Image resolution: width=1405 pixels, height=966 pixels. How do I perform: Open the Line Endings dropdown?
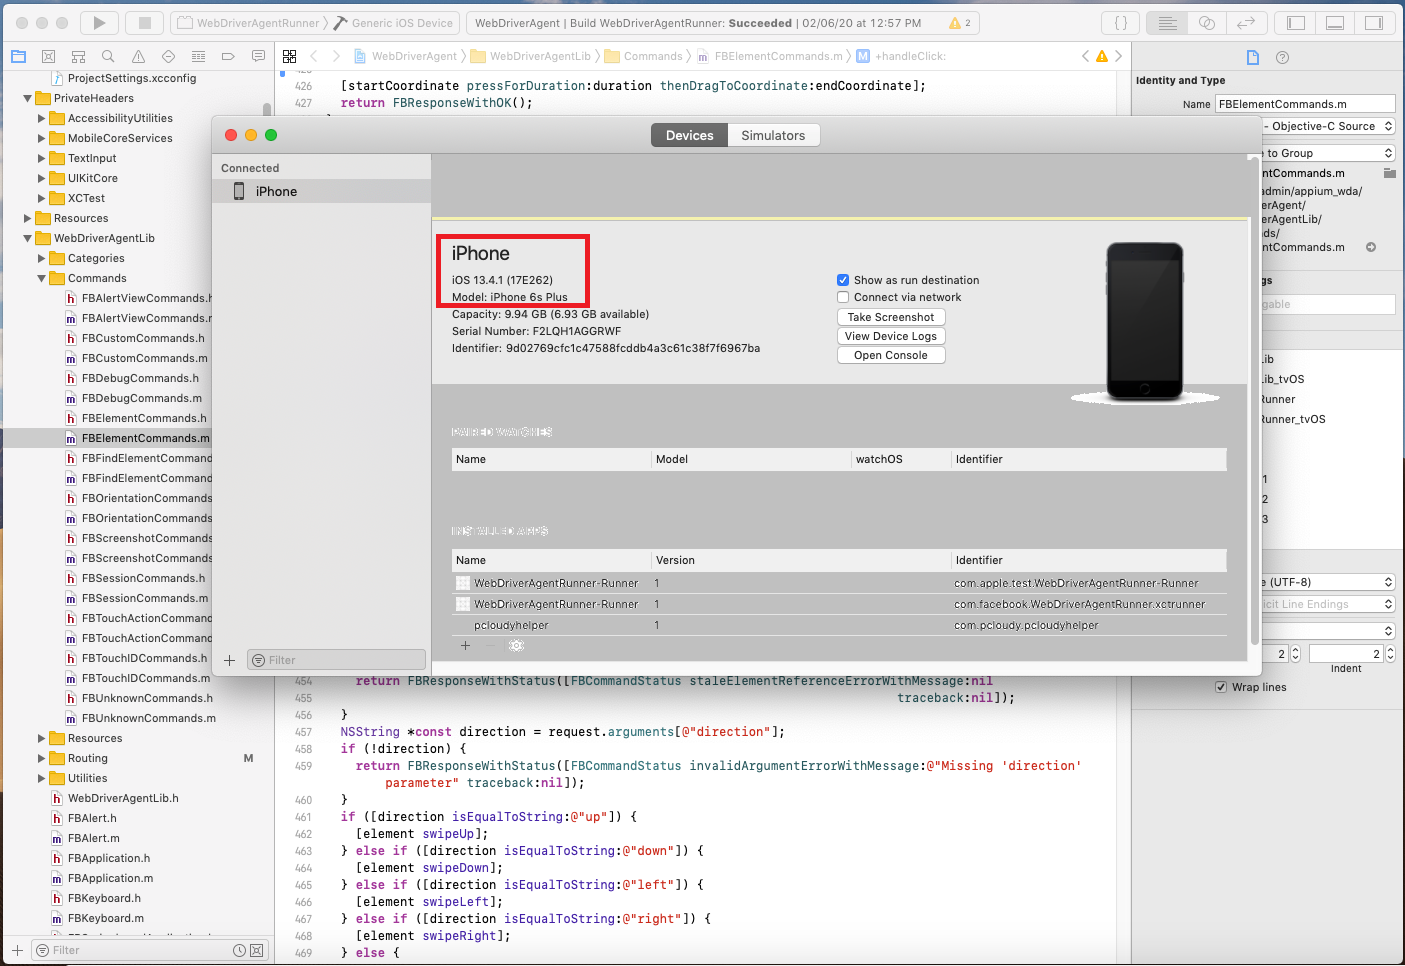(1327, 604)
